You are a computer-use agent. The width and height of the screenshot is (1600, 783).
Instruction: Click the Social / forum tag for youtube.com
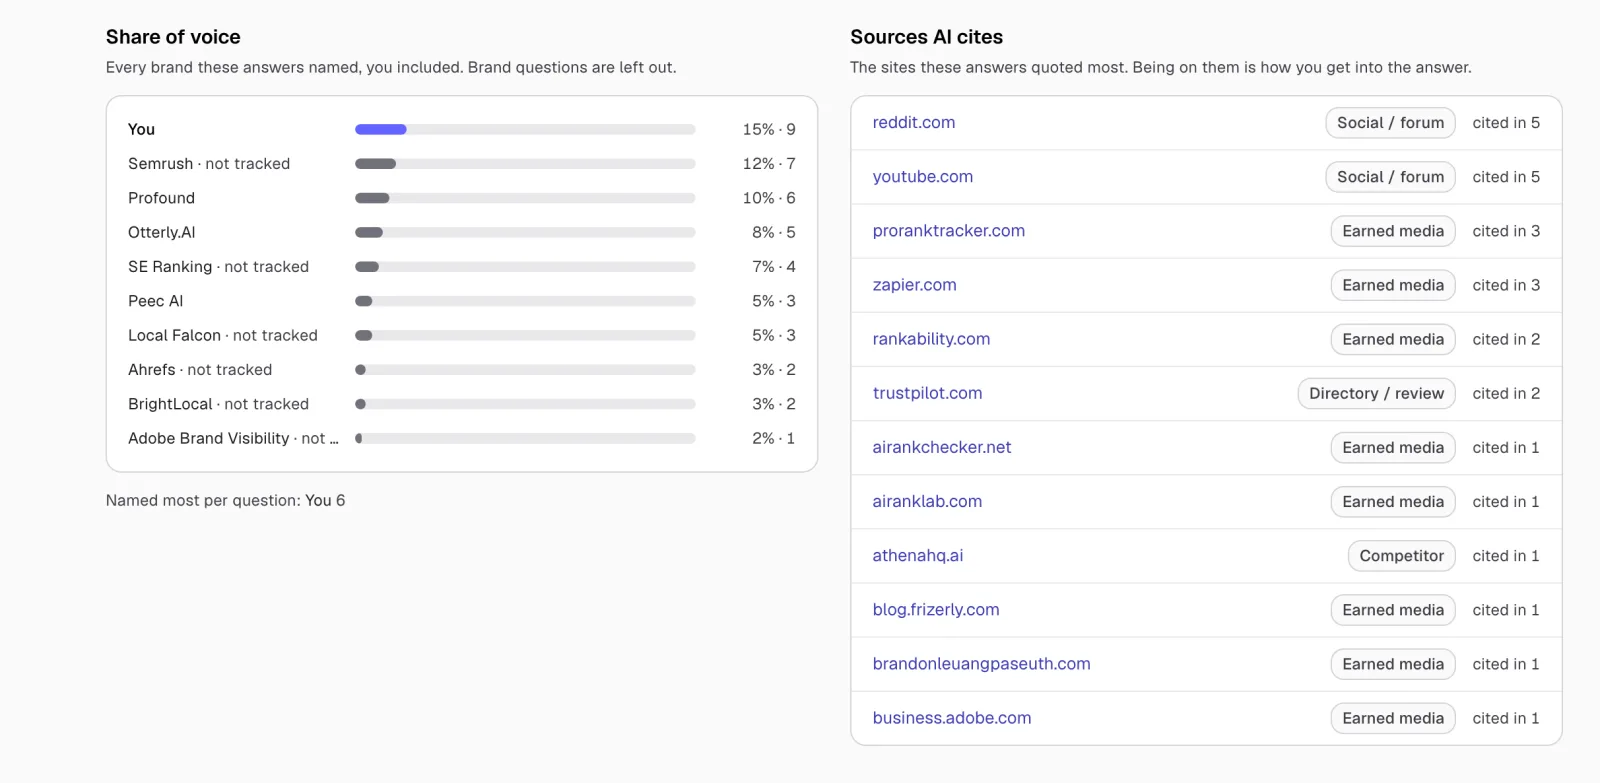click(x=1390, y=176)
